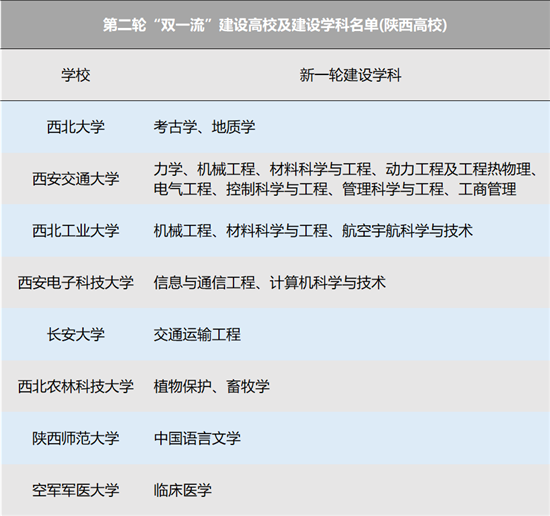Click the discipline "临床医学"
The width and height of the screenshot is (550, 516).
coord(182,490)
